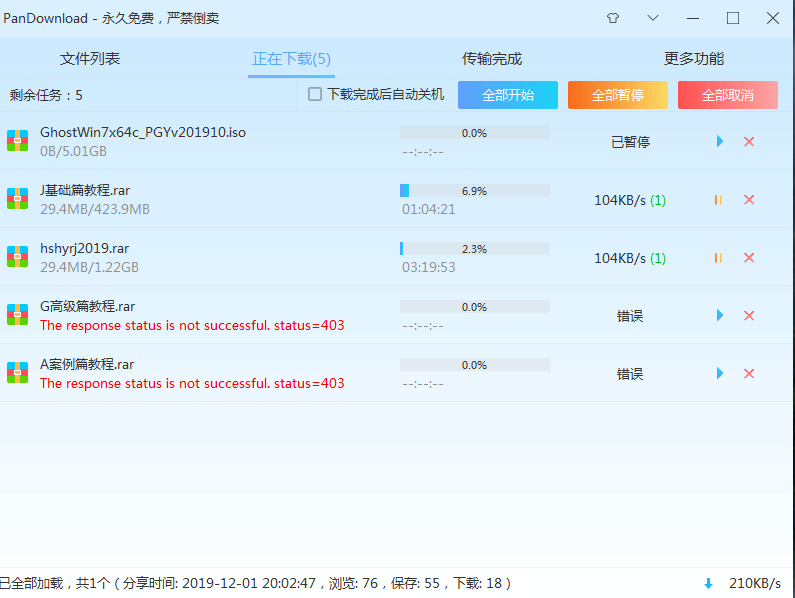Viewport: 795px width, 598px height.
Task: Click the 0.0% progress bar of G高级篇教程.rar
Action: tap(475, 307)
